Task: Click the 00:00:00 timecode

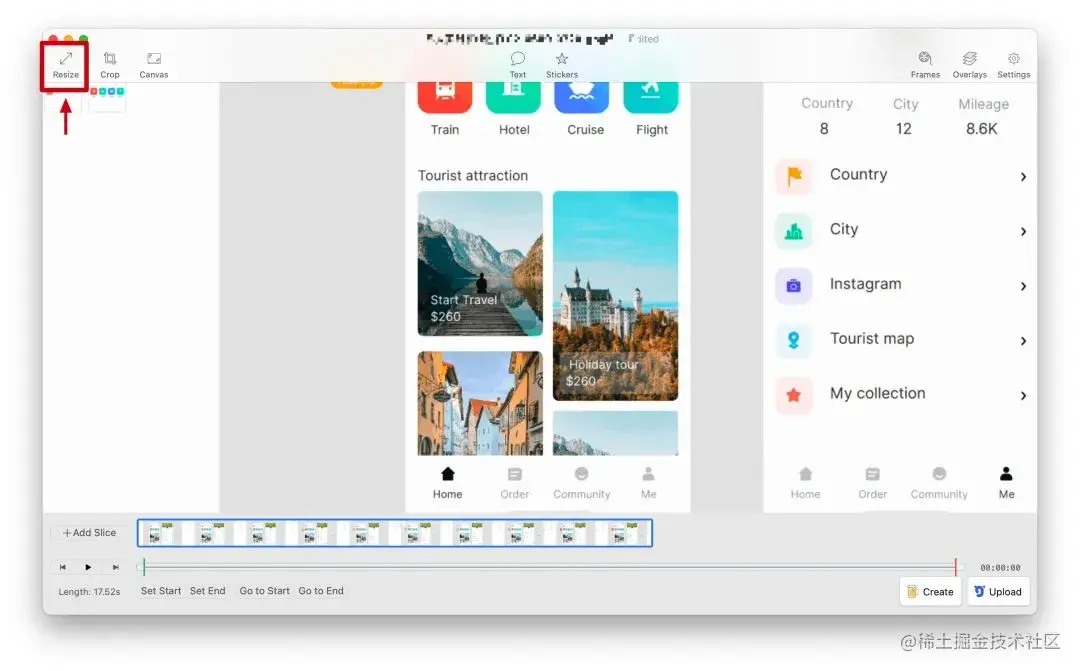Action: tap(1000, 568)
